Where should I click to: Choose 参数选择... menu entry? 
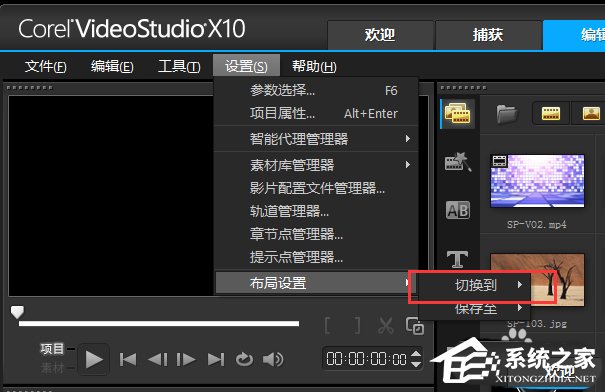tap(316, 90)
